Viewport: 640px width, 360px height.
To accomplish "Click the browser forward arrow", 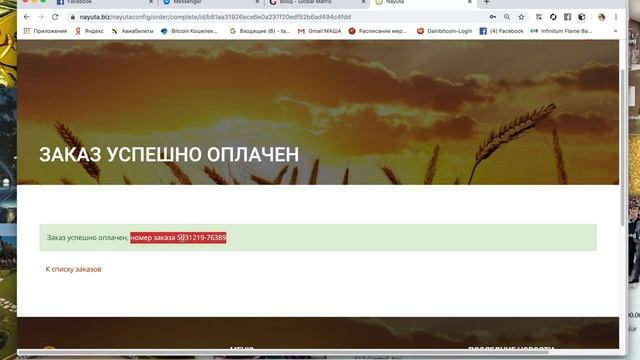I will click(x=41, y=17).
